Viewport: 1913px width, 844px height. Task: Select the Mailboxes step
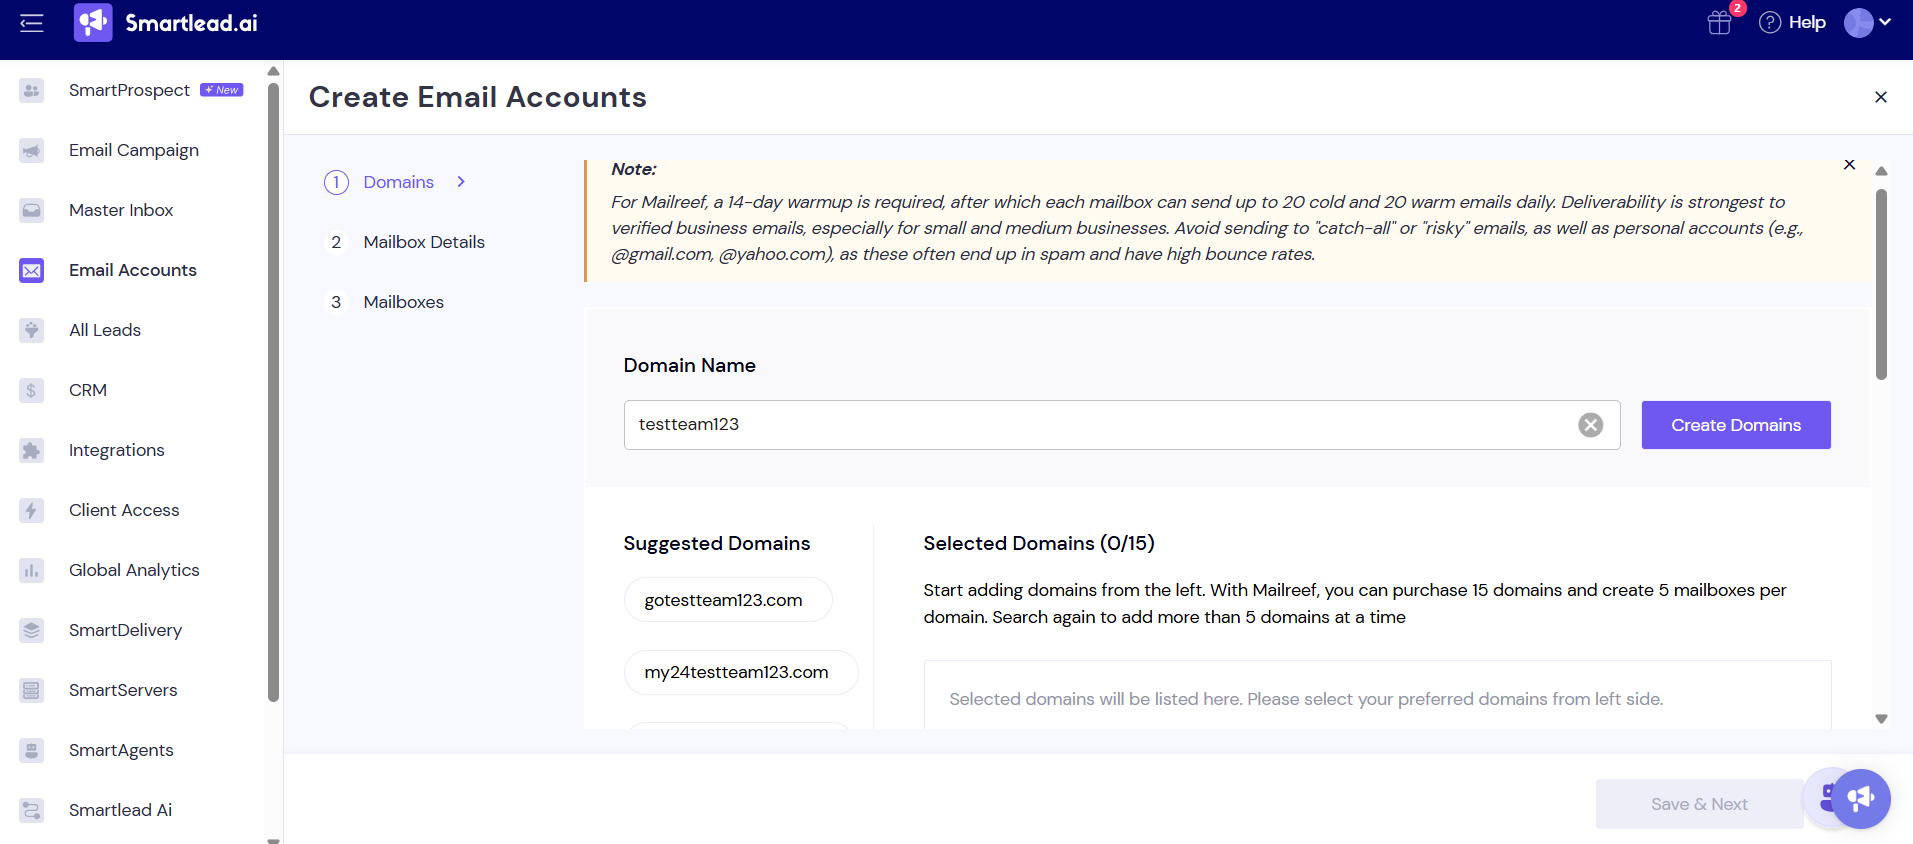tap(403, 302)
